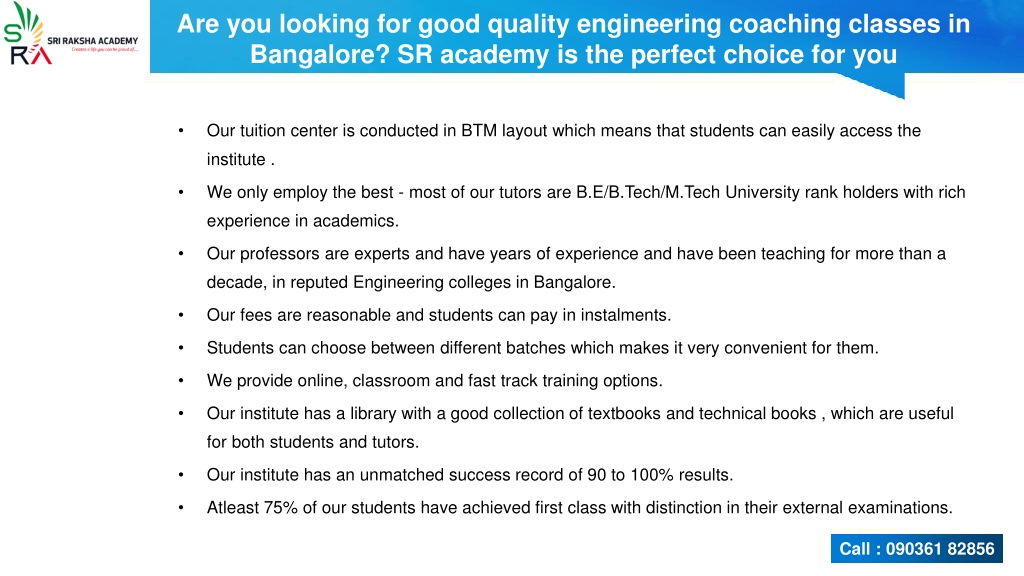Select the BTM layout tuition center bullet
This screenshot has width=1024, height=576.
tap(564, 145)
